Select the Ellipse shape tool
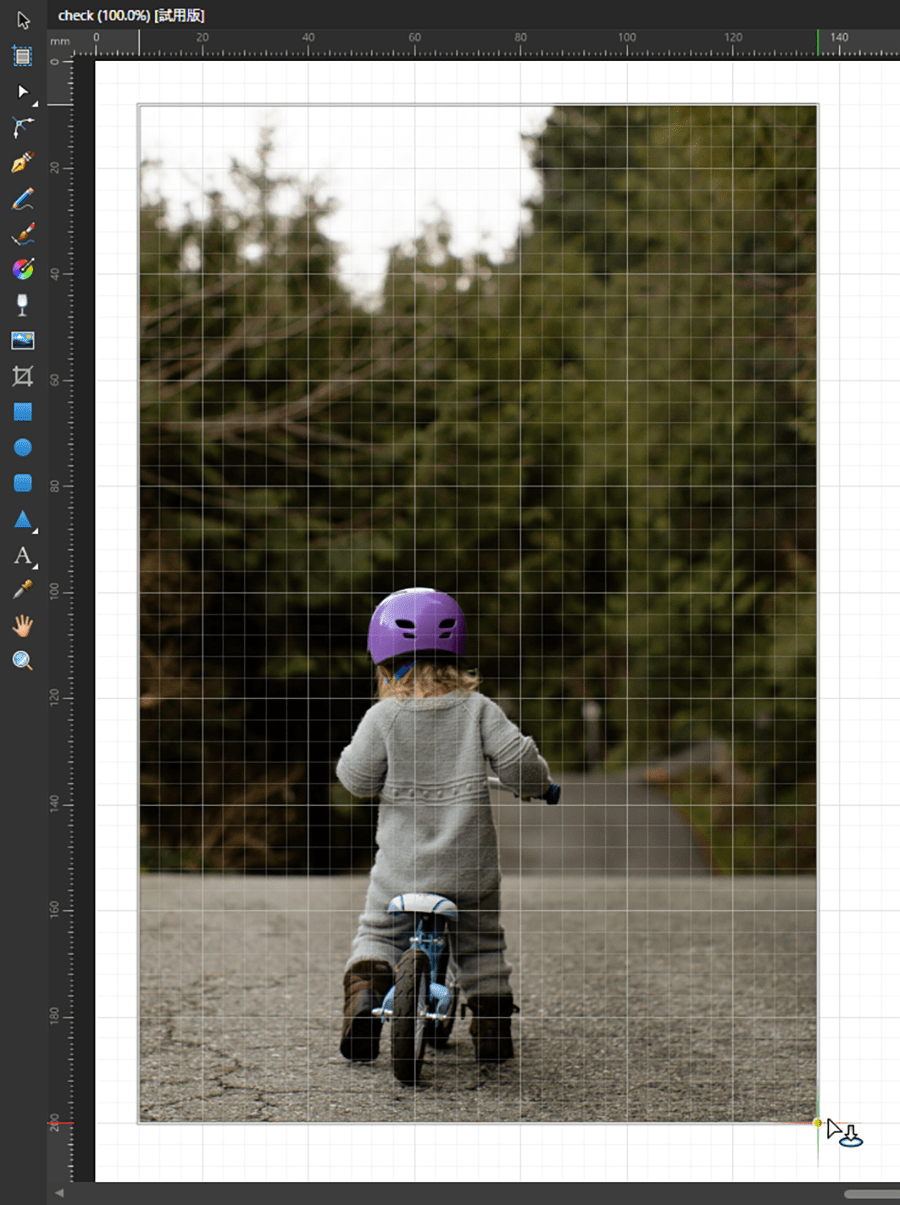Screen dimensions: 900x1205 tap(23, 447)
